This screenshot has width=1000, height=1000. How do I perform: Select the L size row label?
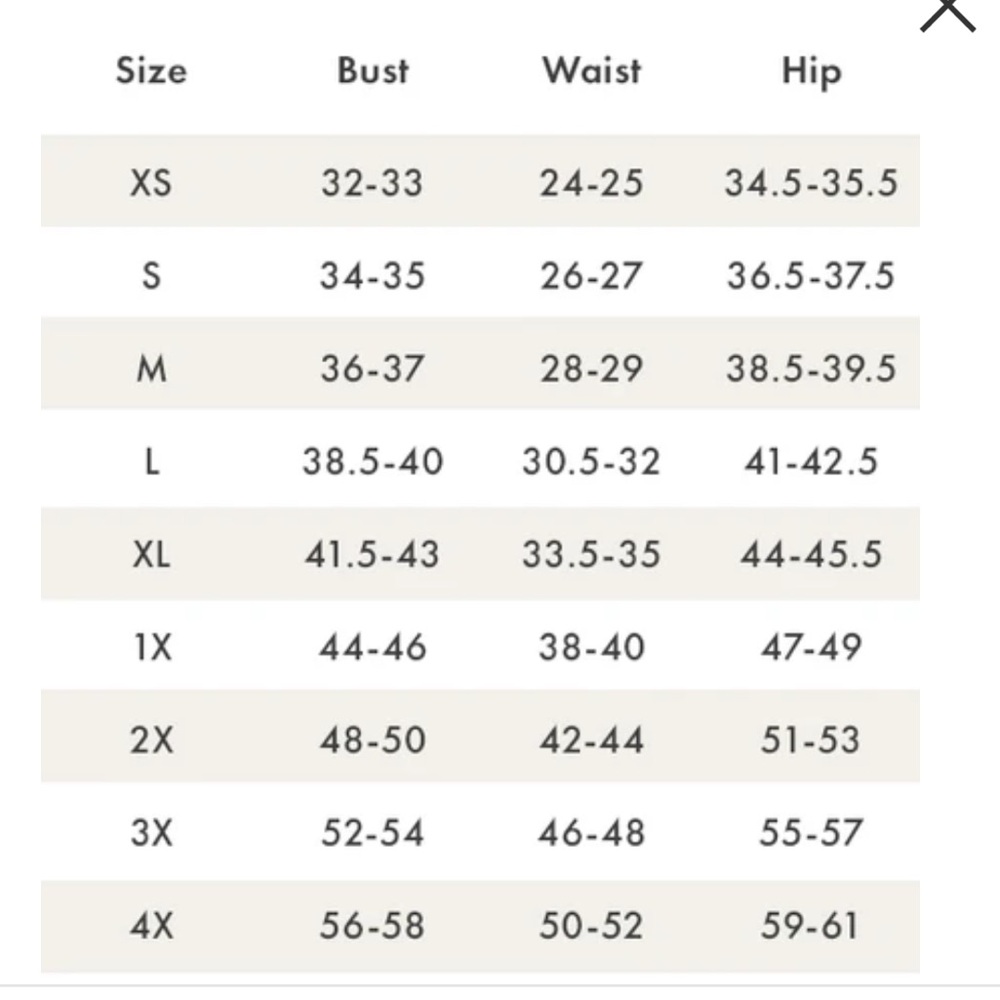tap(151, 462)
